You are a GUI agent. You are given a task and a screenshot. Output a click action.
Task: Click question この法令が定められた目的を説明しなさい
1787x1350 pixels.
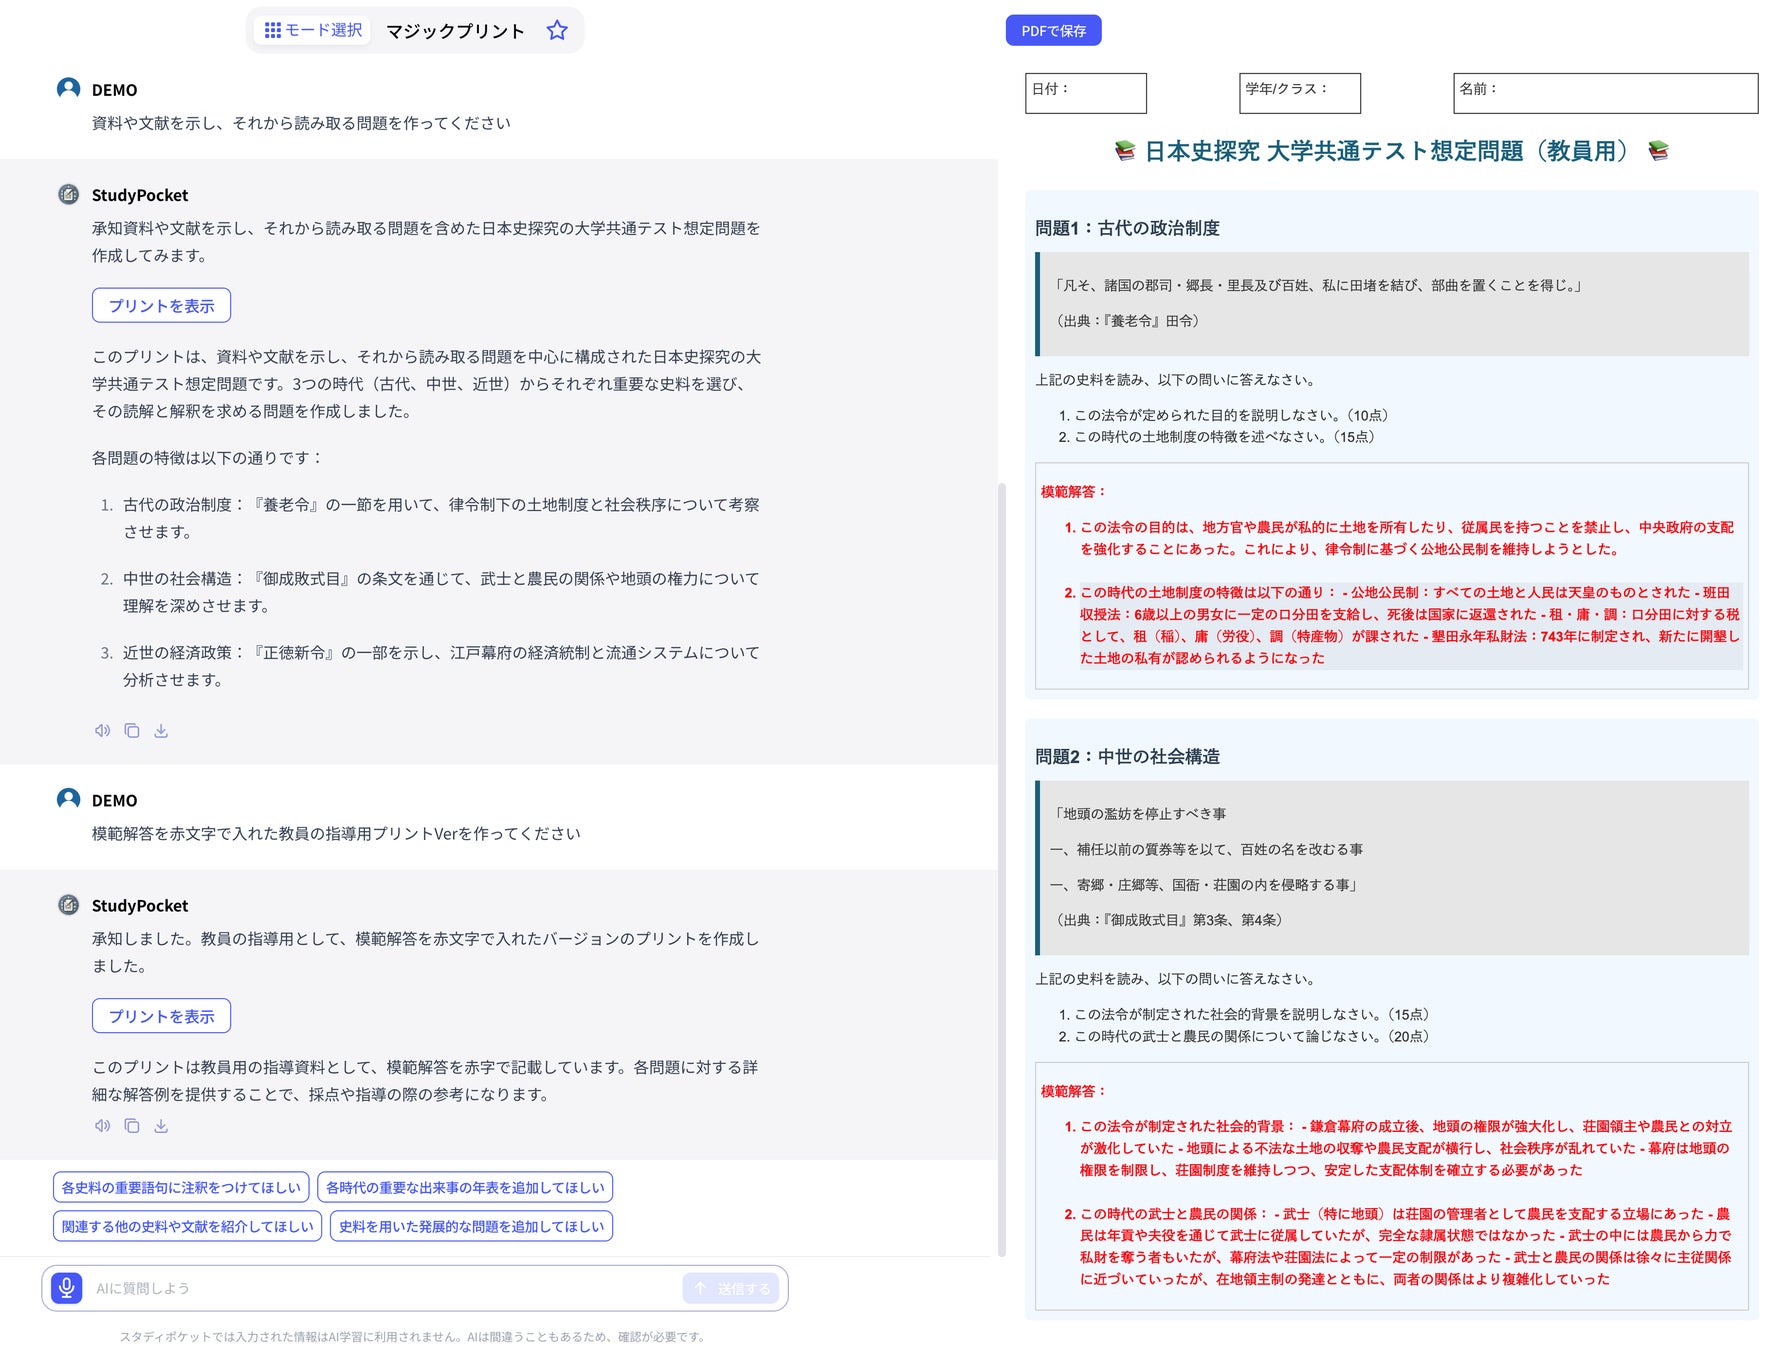1230,415
